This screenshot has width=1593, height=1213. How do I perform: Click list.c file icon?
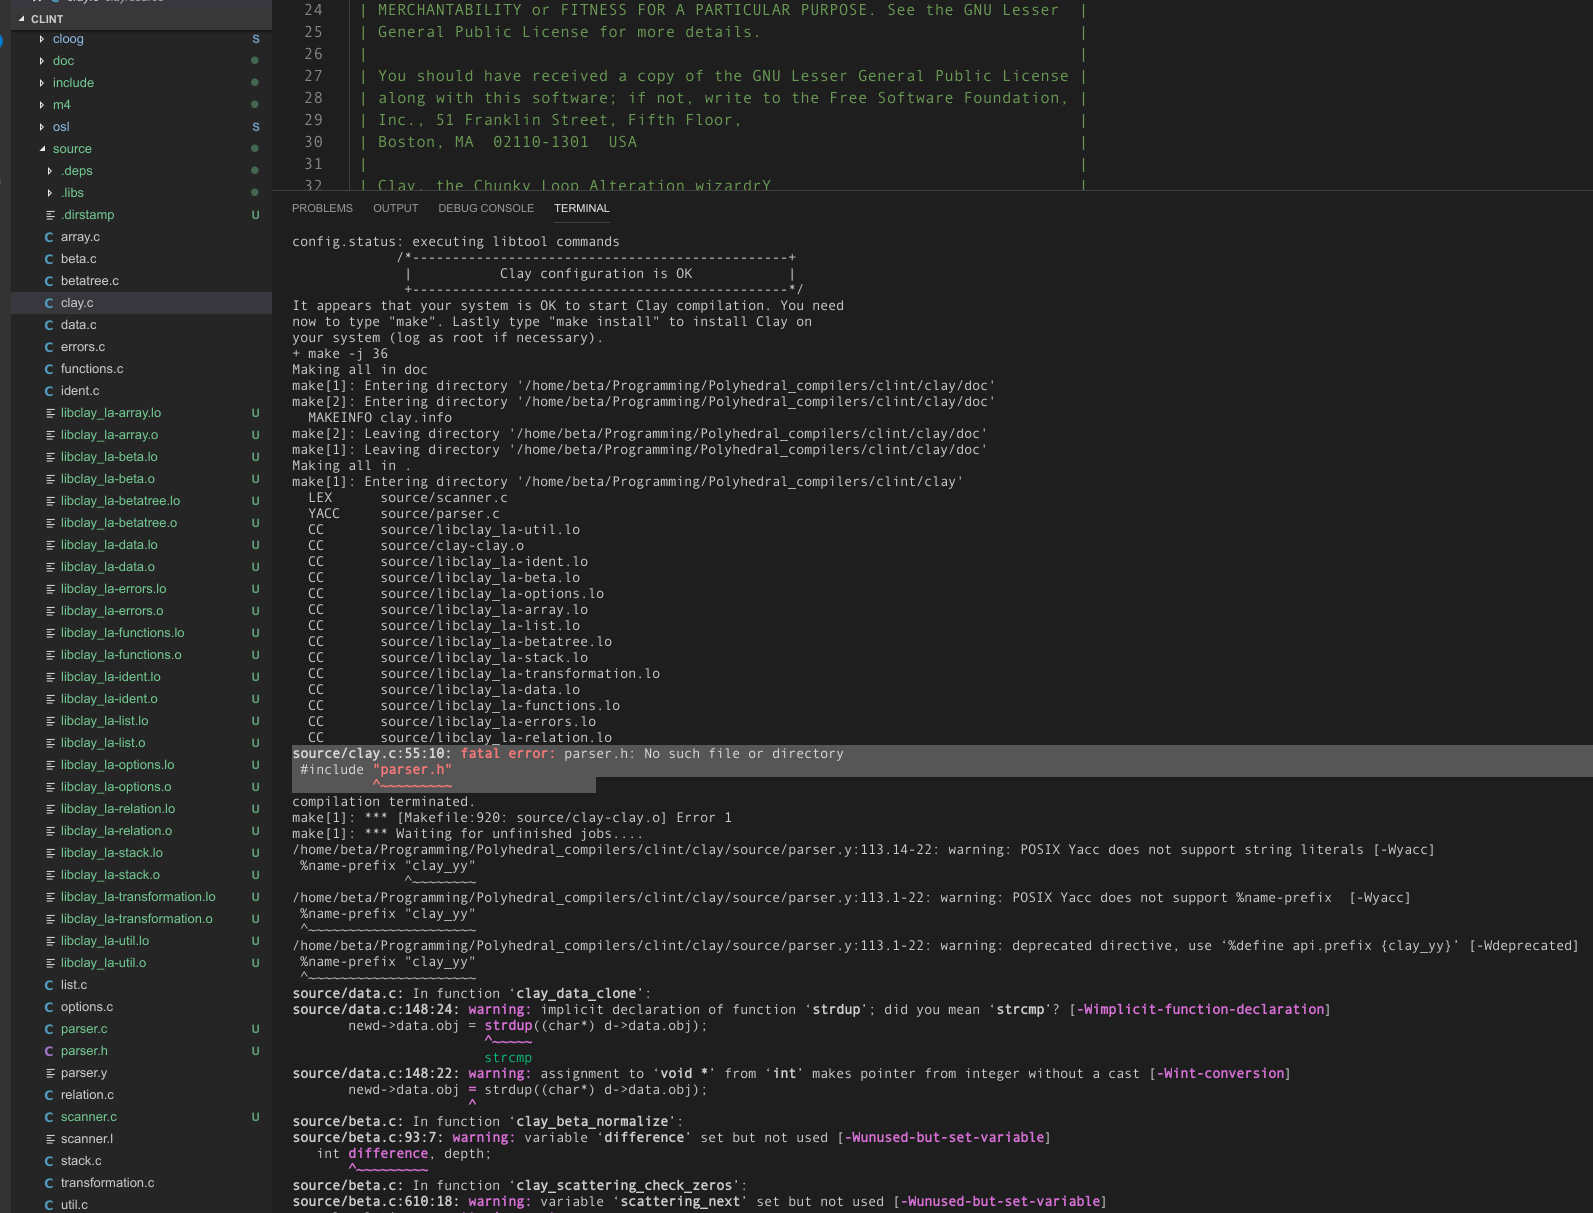[x=49, y=985]
